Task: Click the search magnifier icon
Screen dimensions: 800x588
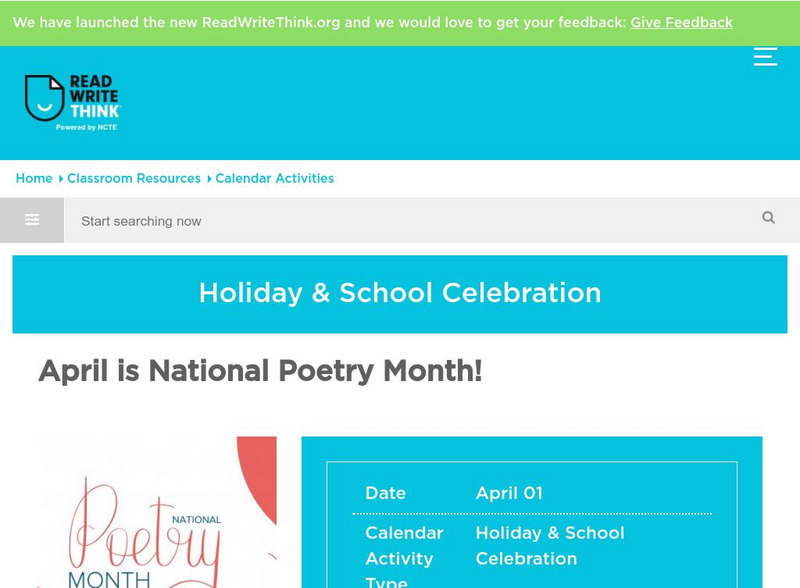Action: 768,218
